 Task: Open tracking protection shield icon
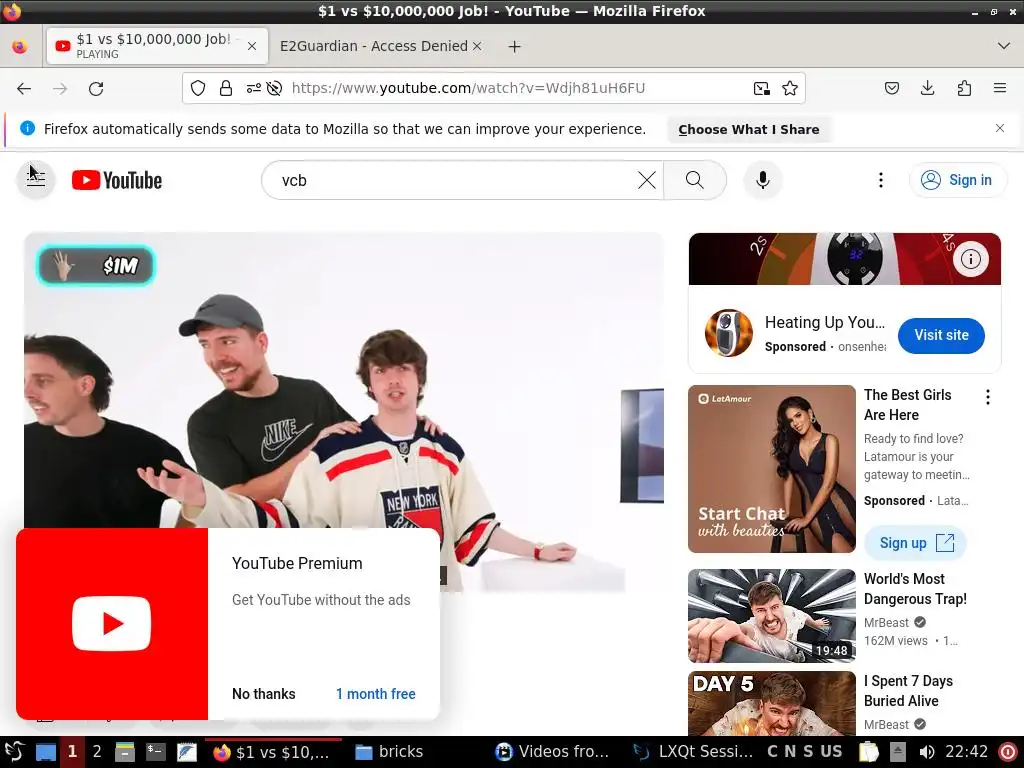pyautogui.click(x=198, y=88)
